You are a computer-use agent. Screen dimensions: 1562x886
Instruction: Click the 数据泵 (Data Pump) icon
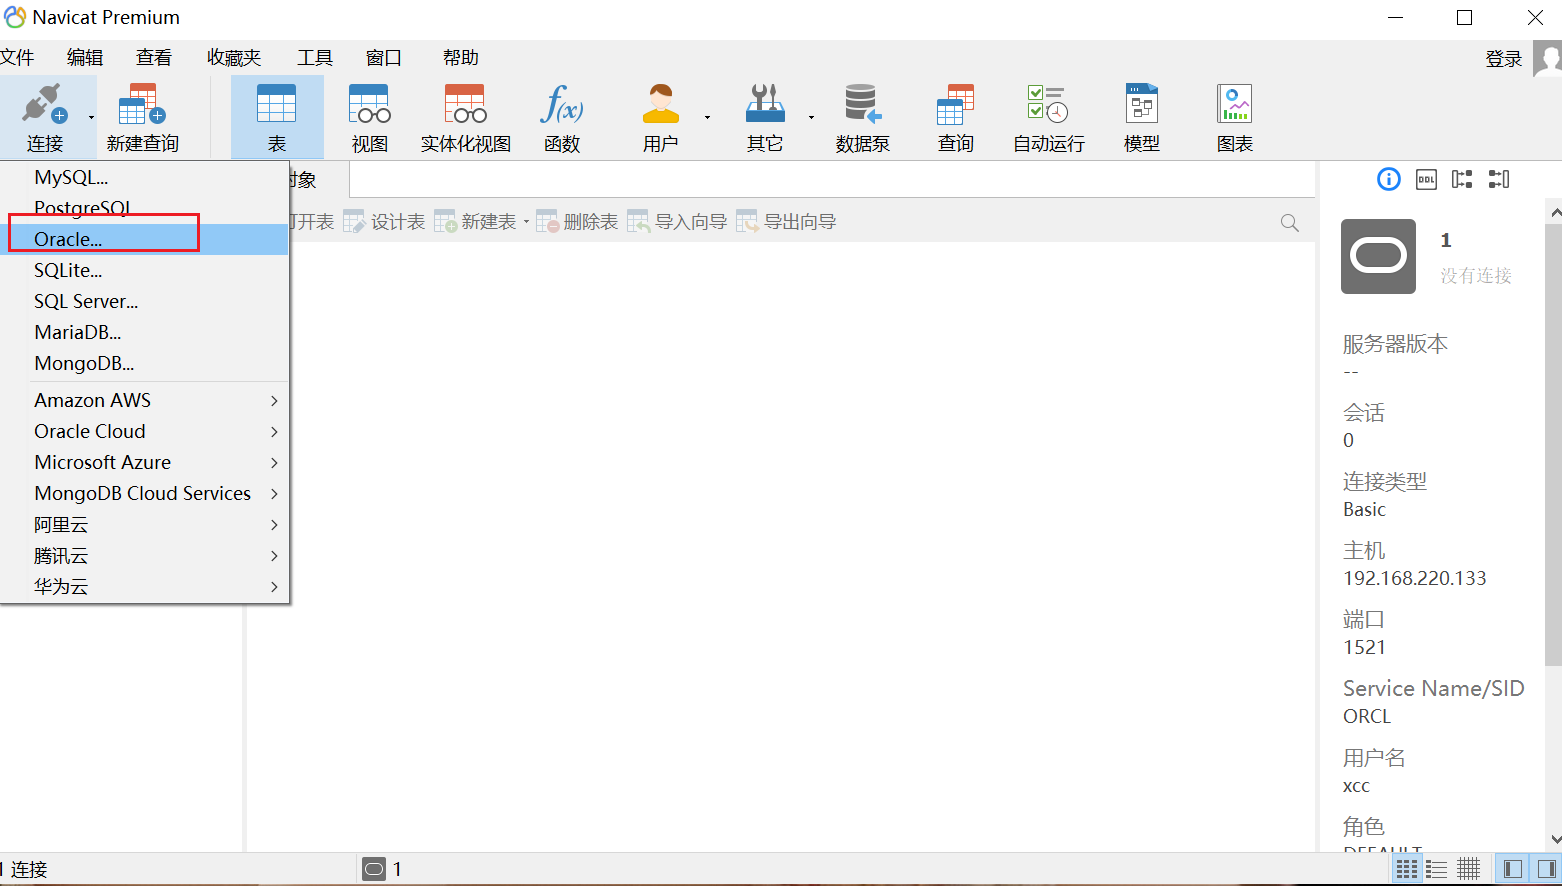[861, 115]
